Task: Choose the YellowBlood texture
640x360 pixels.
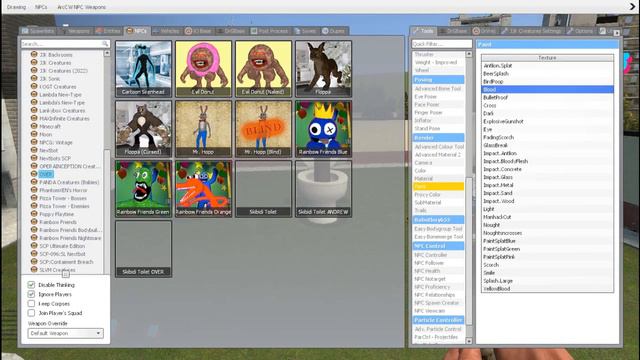Action: click(547, 289)
